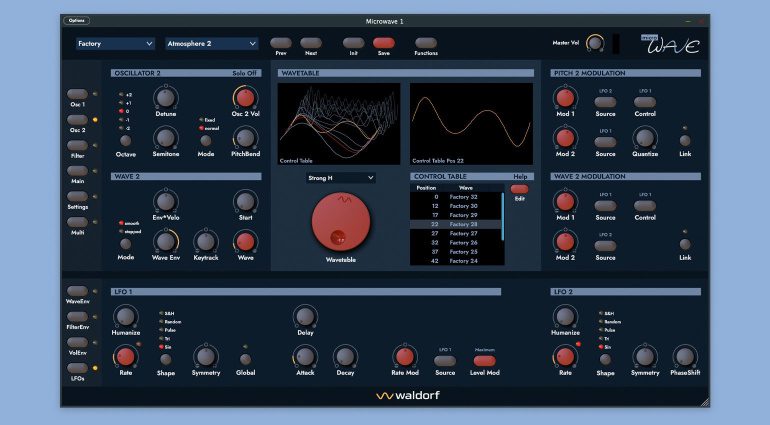The image size is (770, 425).
Task: Open the Atmosphere 2 preset dropdown
Action: 211,44
